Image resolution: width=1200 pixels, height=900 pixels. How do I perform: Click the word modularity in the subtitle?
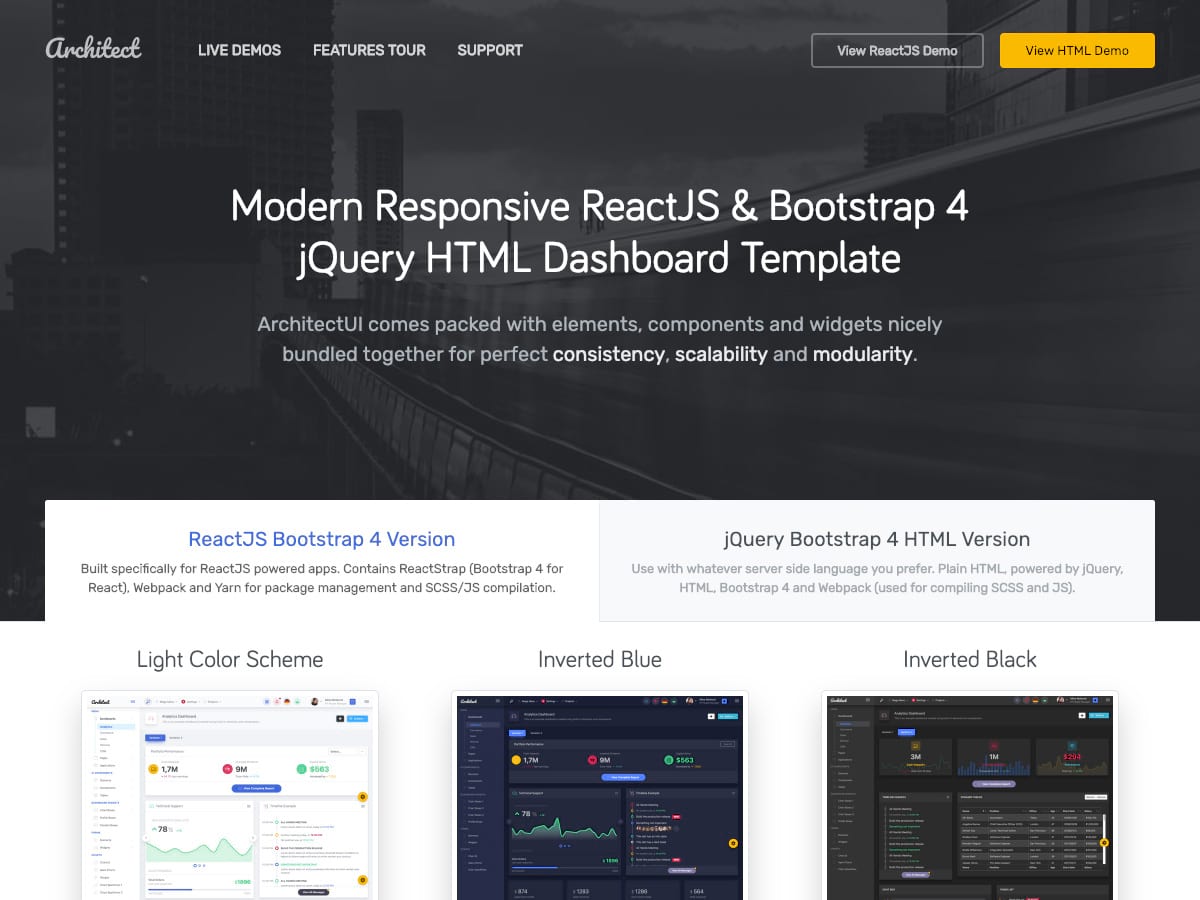[862, 354]
